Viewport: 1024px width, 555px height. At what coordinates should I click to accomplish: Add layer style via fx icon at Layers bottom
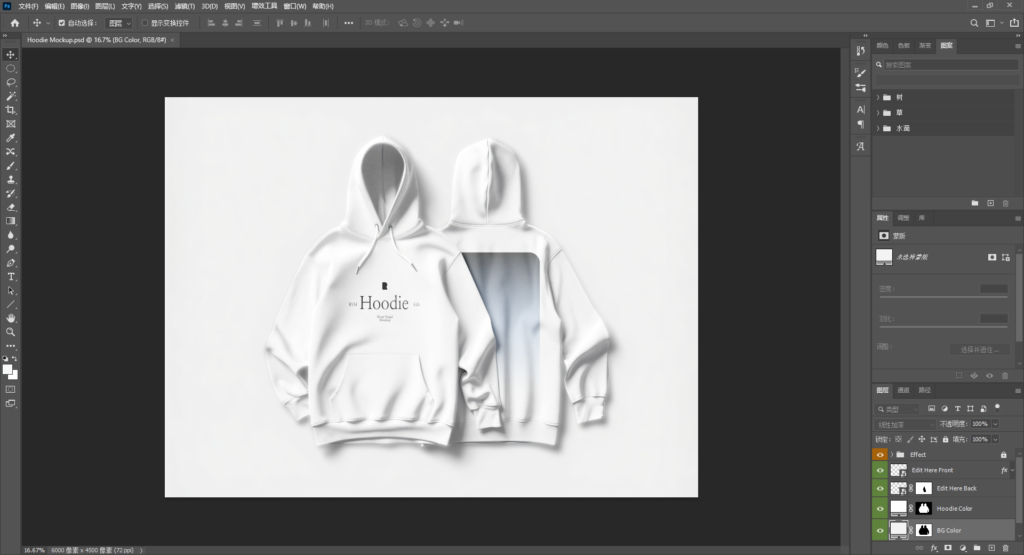934,548
